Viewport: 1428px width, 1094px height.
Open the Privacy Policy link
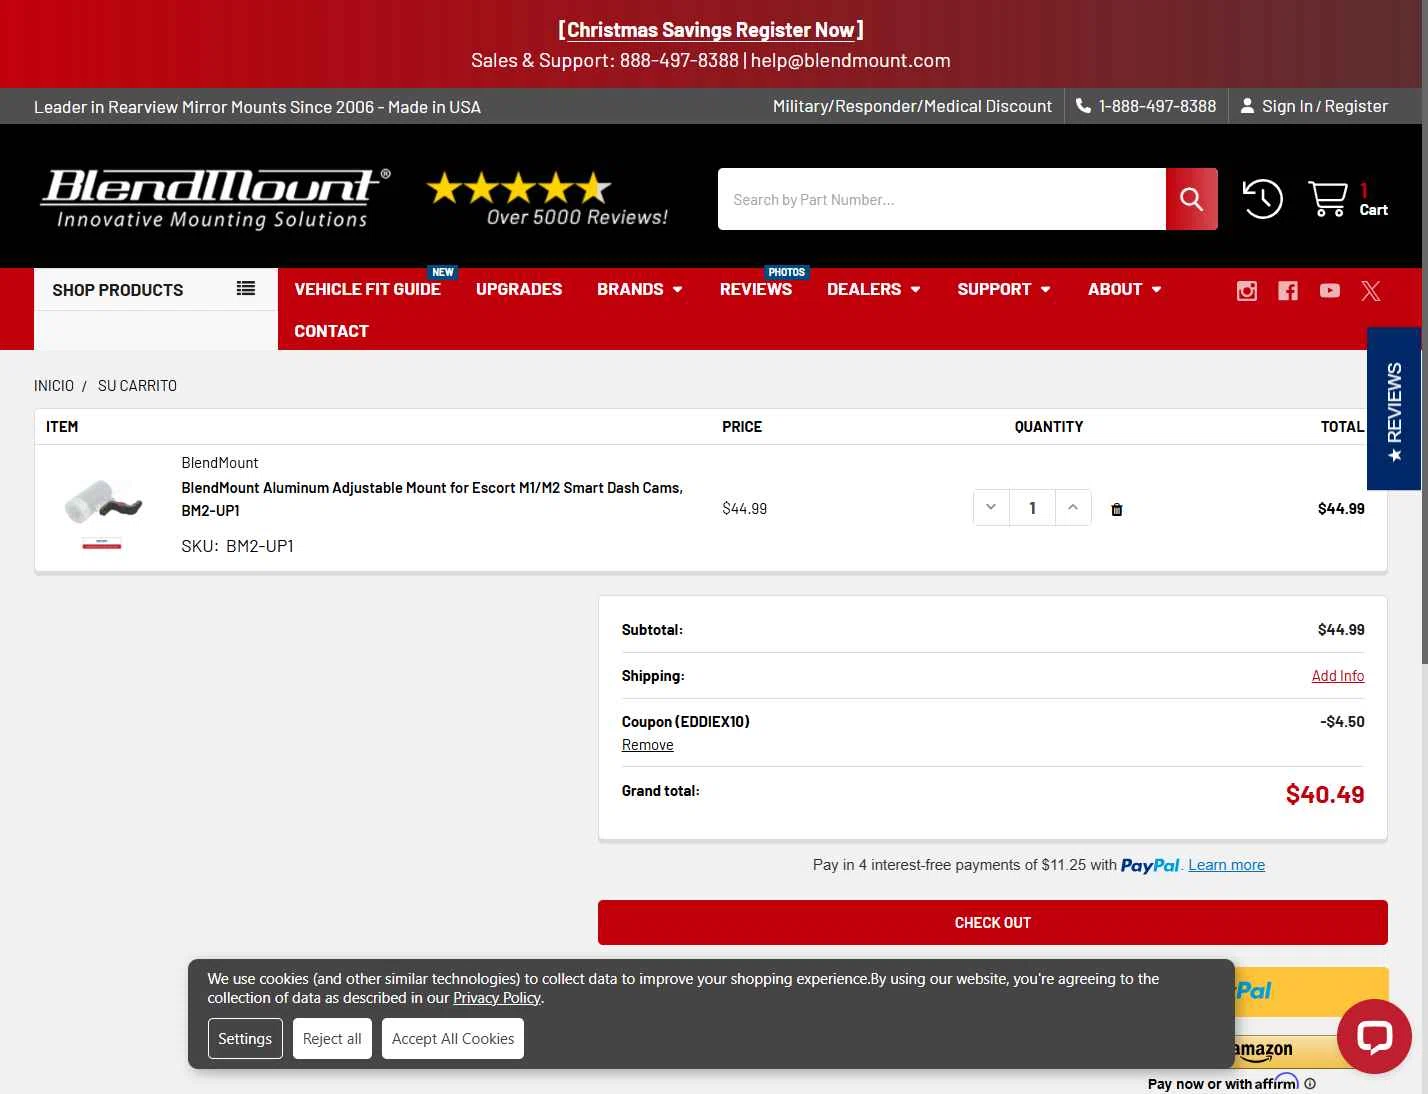[x=497, y=998]
